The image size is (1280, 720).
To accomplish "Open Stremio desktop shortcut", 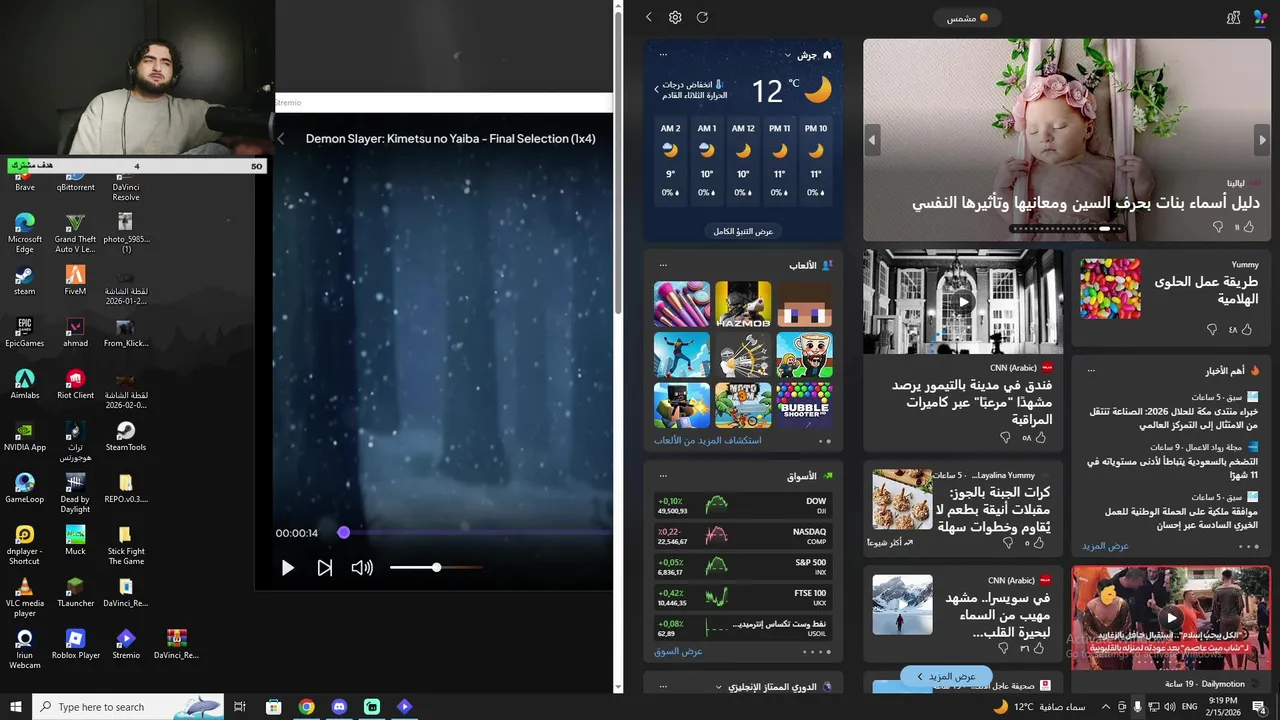I will (x=125, y=645).
